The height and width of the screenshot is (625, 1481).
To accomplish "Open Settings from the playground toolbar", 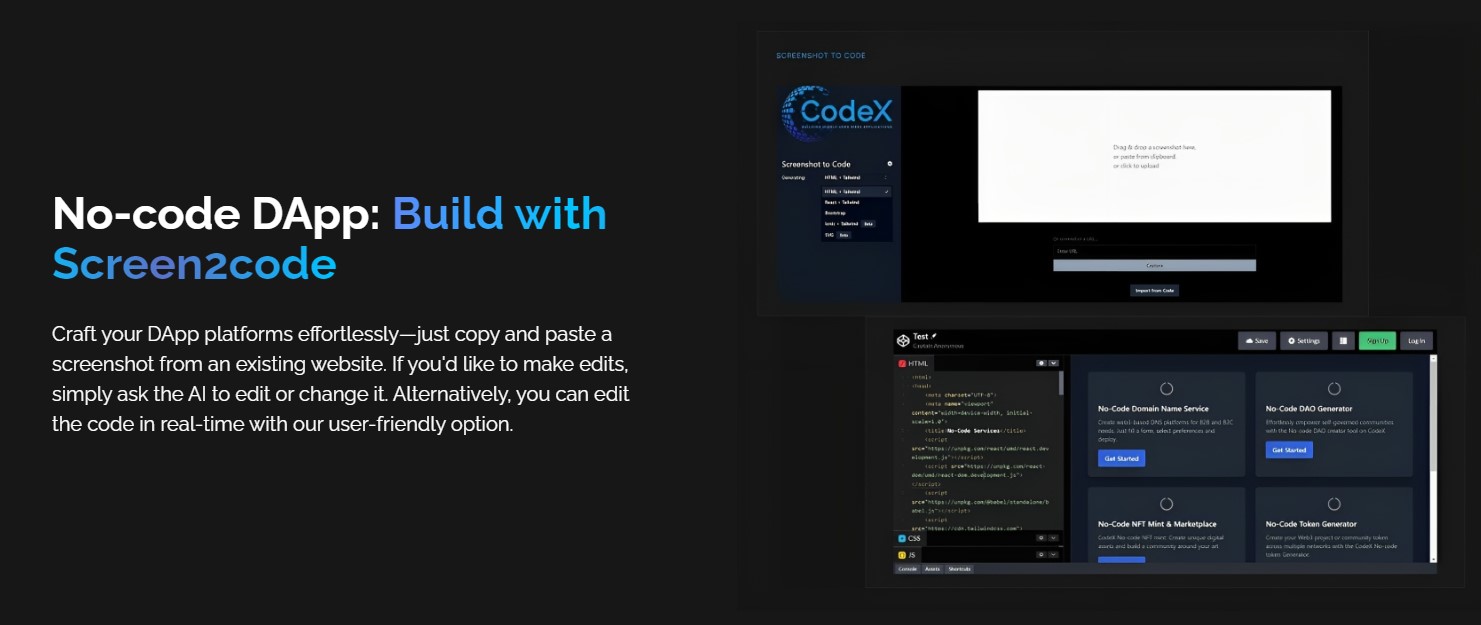I will 1303,340.
